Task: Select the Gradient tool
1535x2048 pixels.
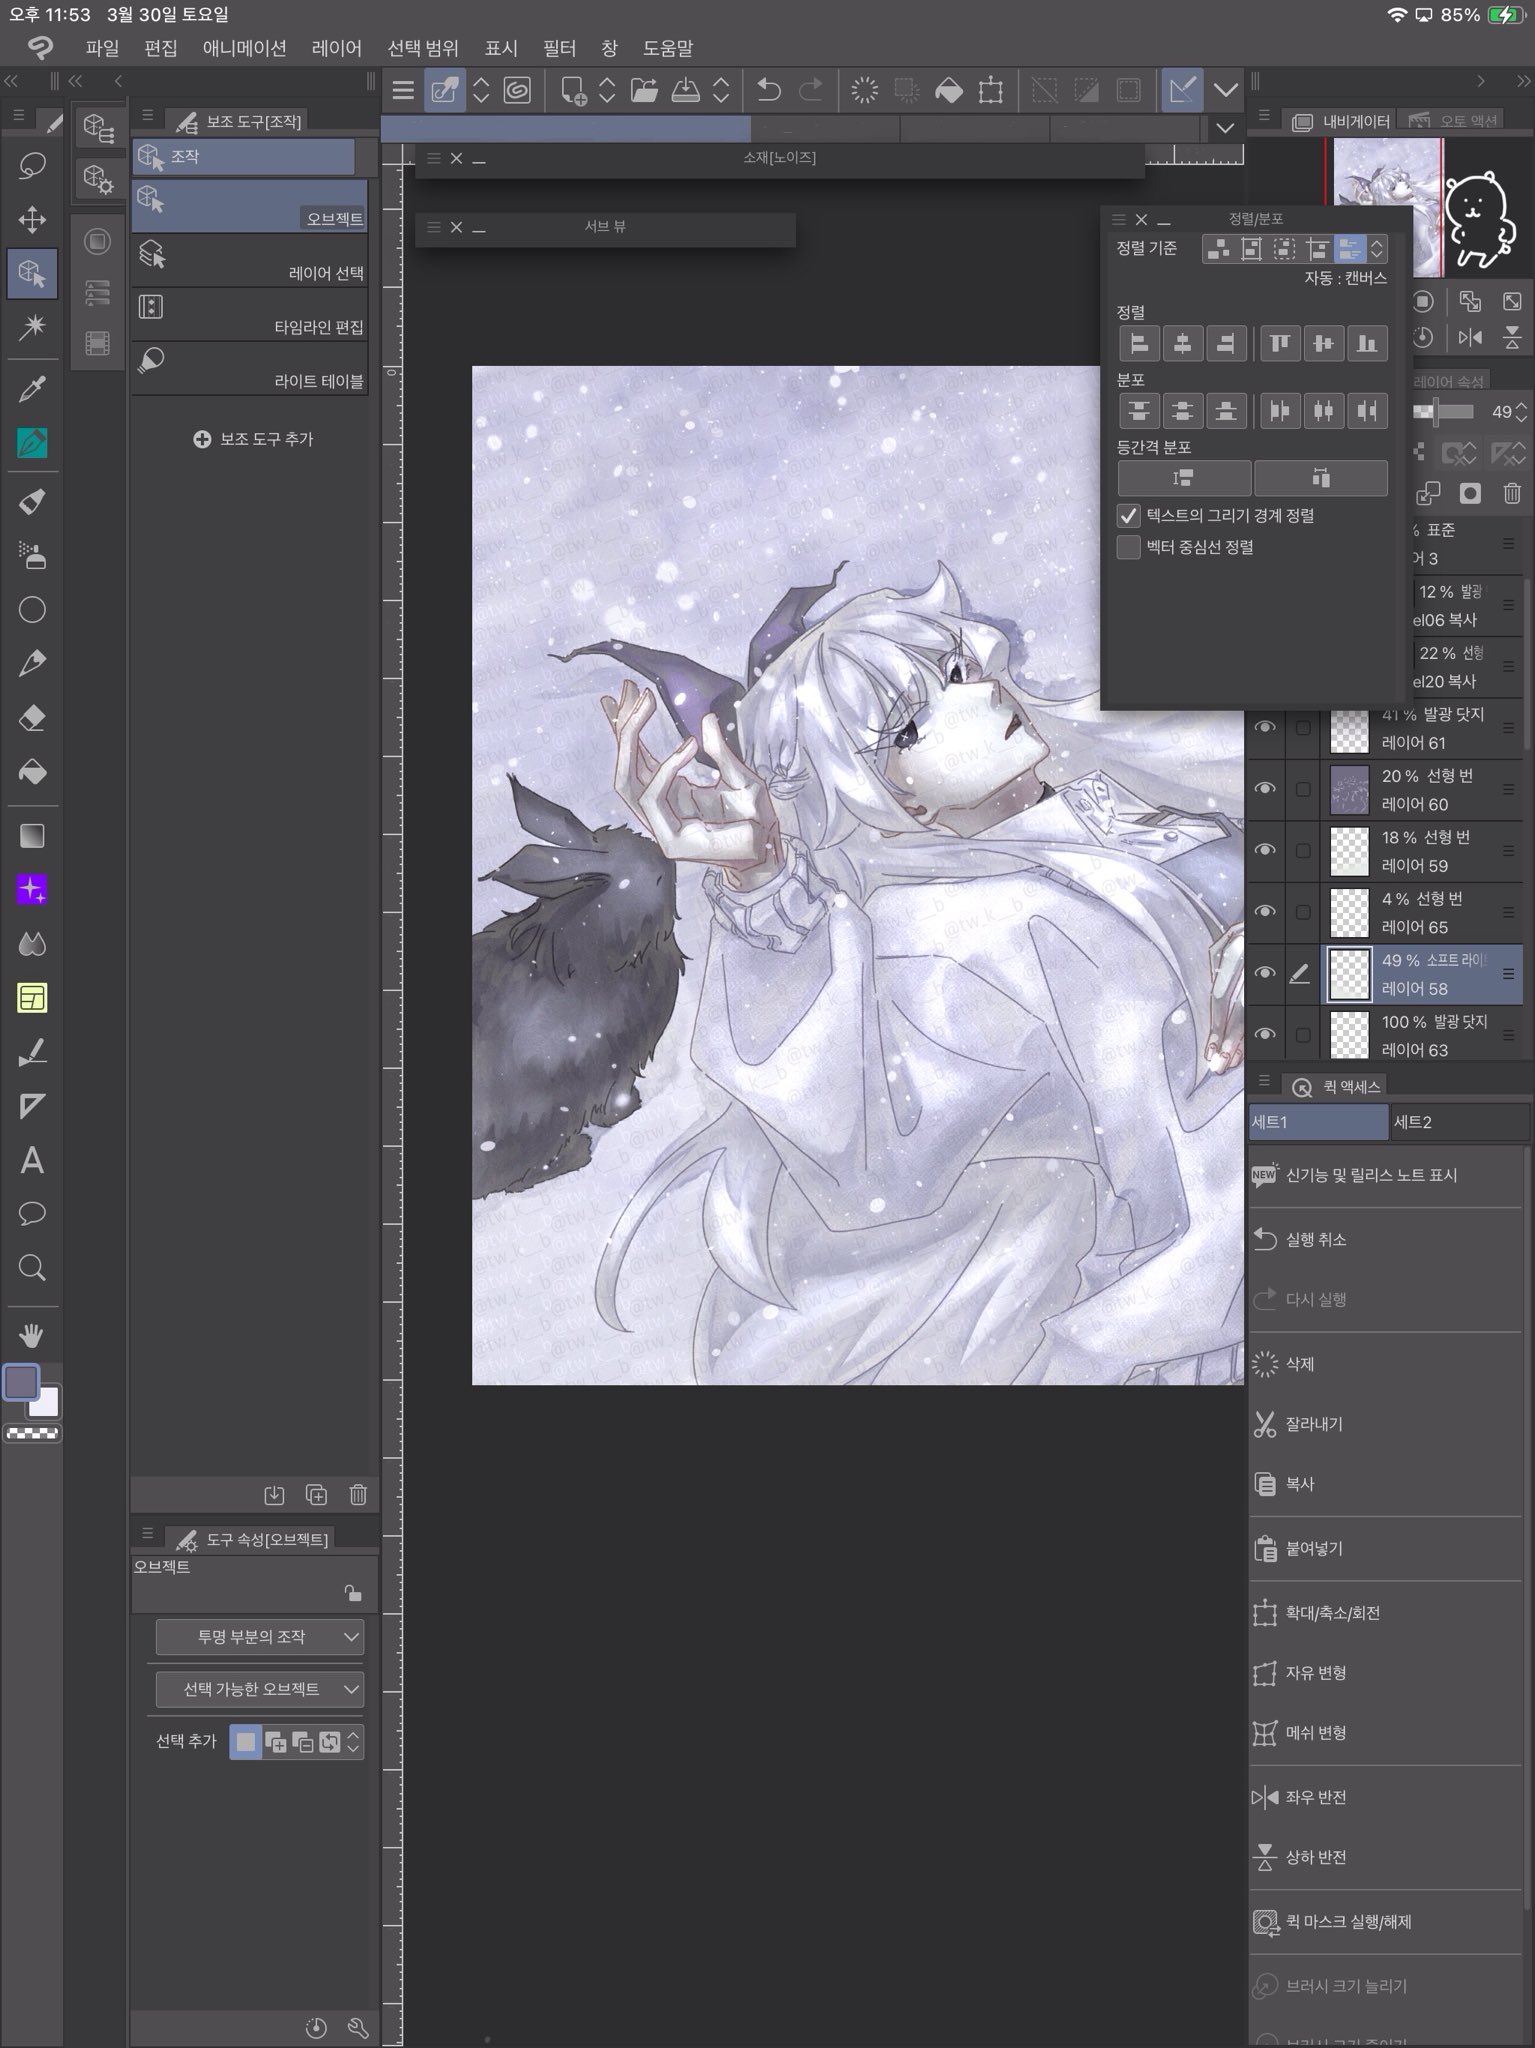Action: 32,835
